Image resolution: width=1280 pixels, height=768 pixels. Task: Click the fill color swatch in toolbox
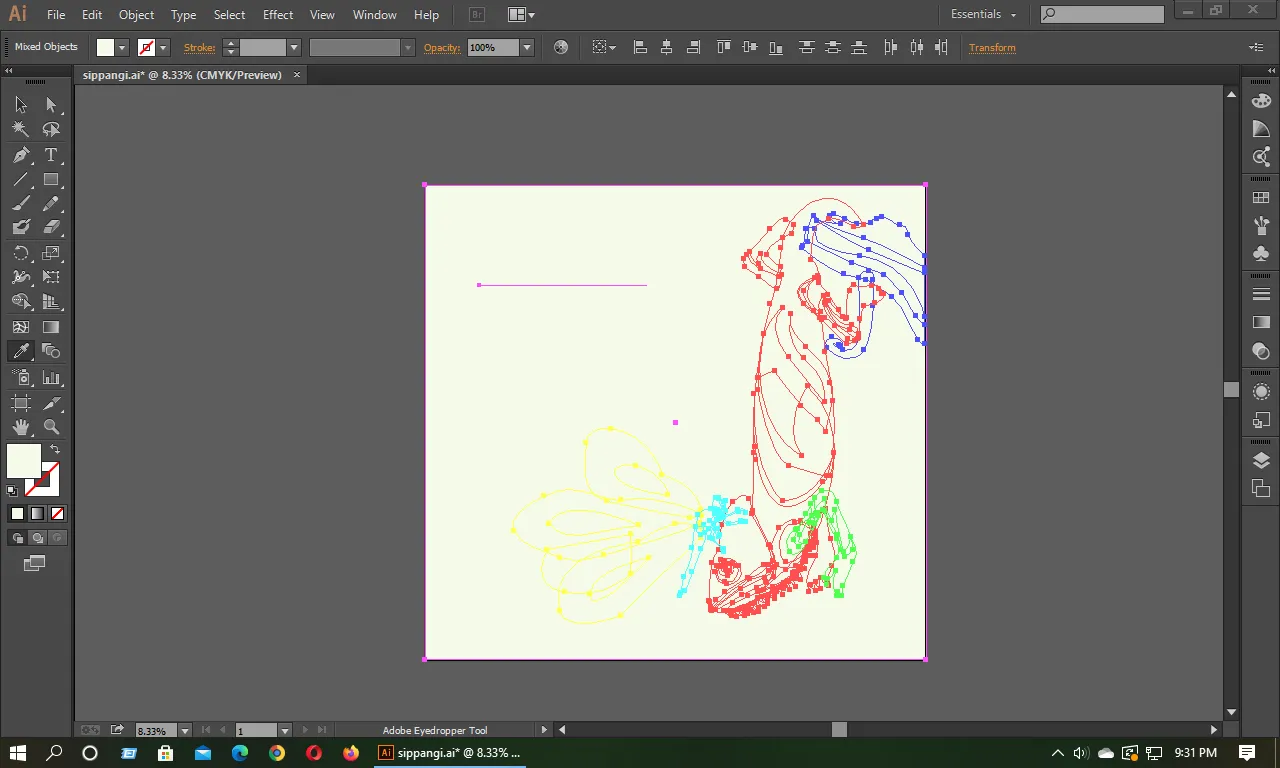24,461
